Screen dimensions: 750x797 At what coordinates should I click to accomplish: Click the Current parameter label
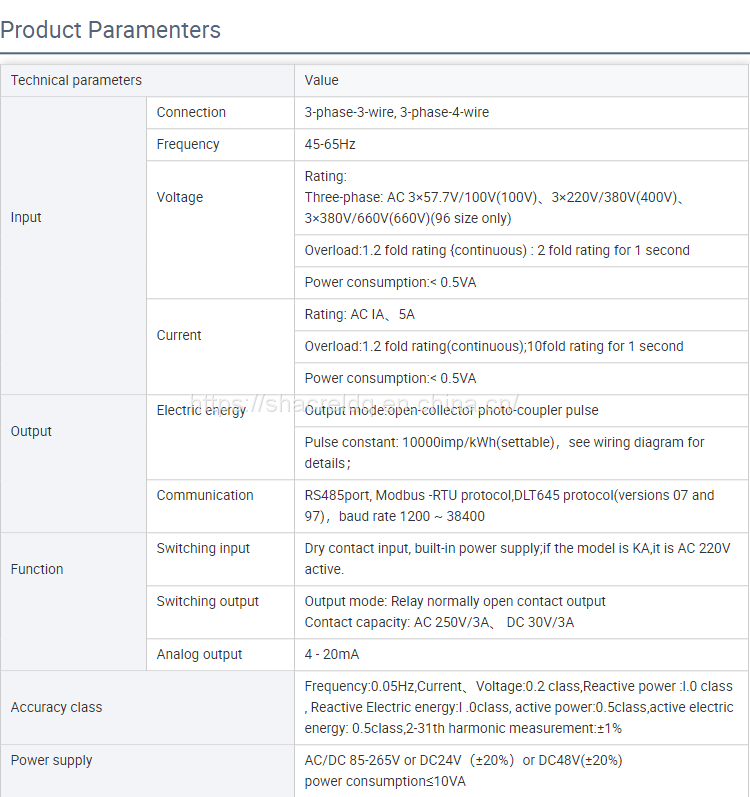(x=179, y=335)
